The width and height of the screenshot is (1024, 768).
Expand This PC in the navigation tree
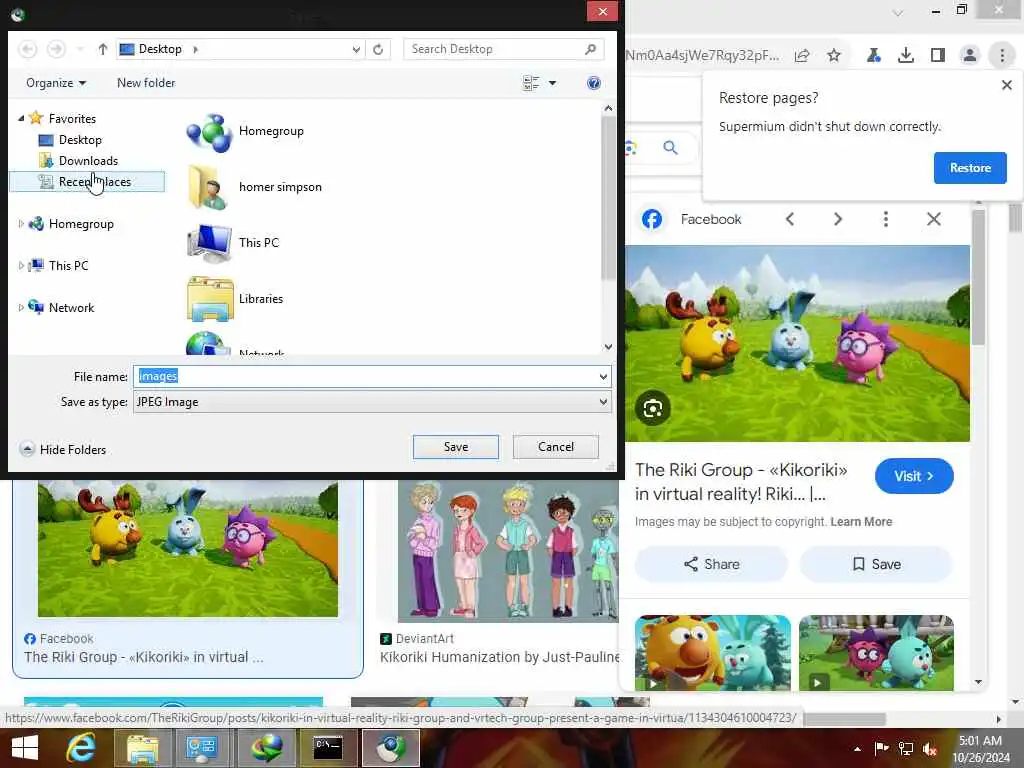(x=21, y=266)
